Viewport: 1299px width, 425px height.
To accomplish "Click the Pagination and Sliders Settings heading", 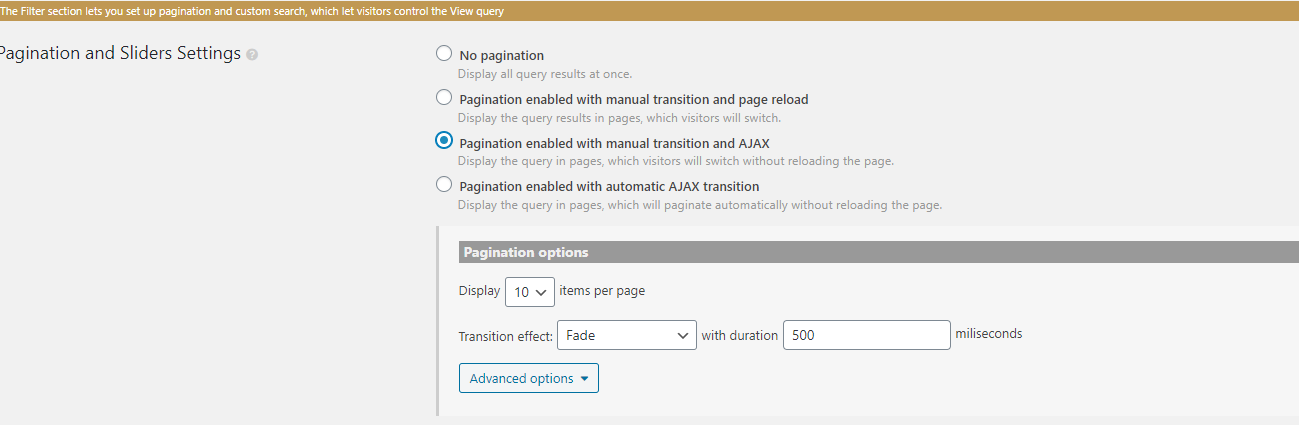I will (120, 54).
